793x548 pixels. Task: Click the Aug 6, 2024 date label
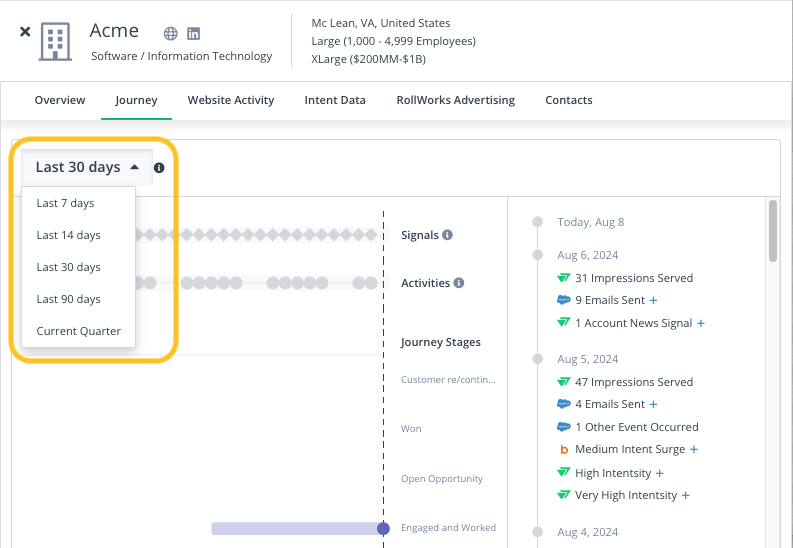coord(588,255)
